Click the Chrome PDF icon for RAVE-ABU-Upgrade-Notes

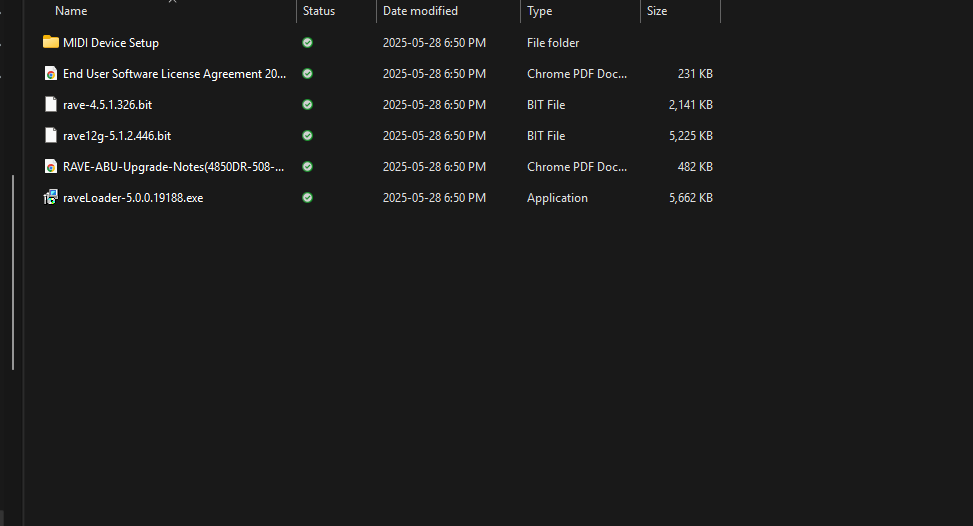tap(51, 166)
